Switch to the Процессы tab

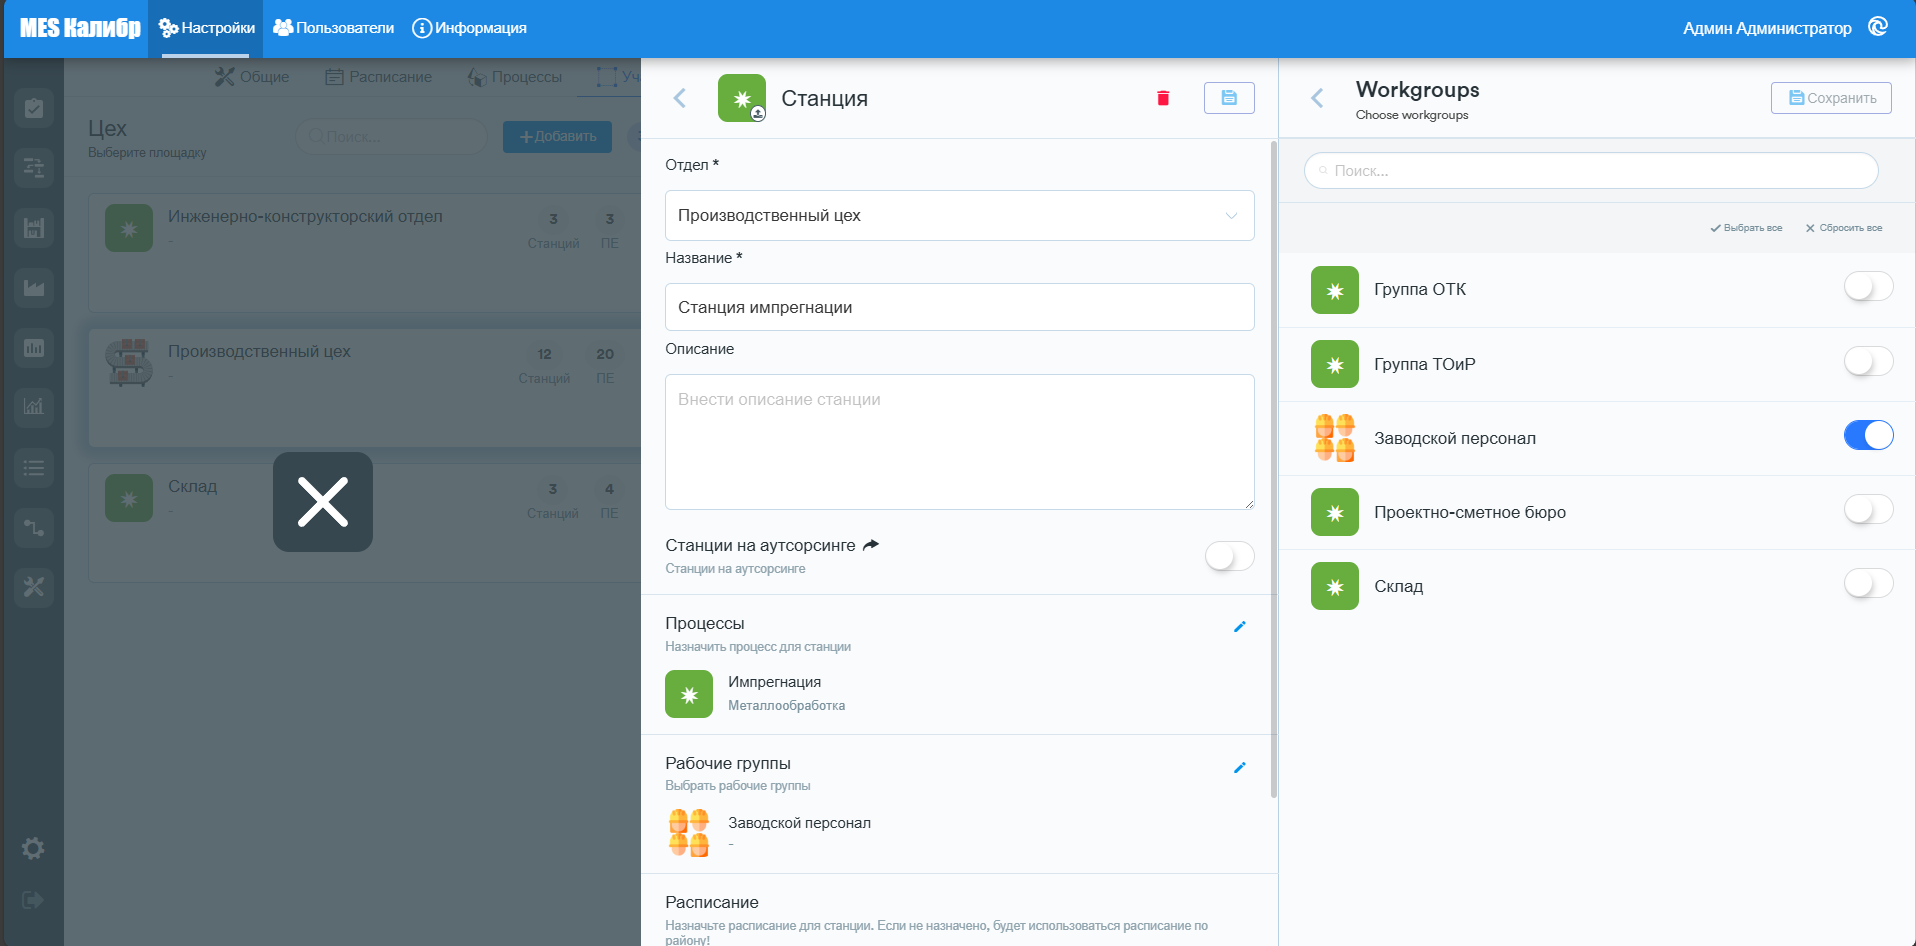pos(515,77)
